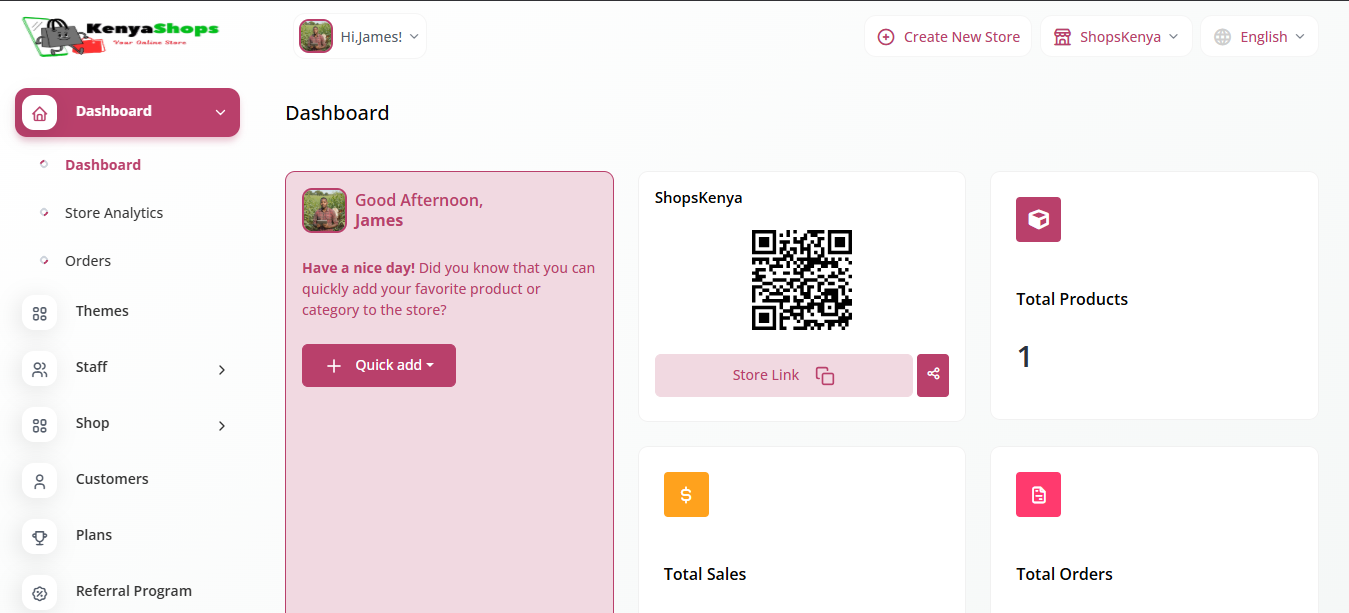Expand the Shop sidebar menu

click(127, 424)
